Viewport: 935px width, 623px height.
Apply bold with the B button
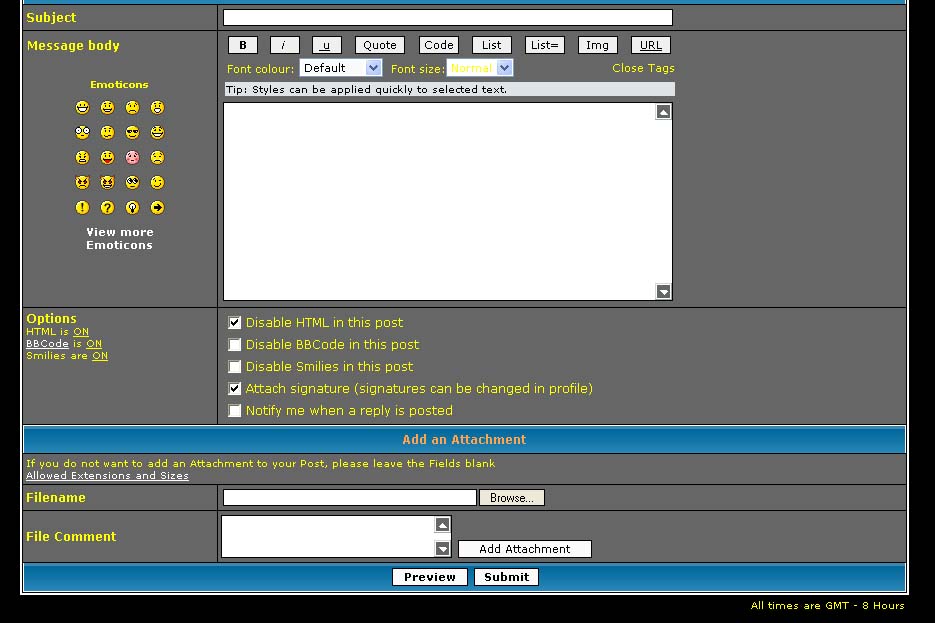(243, 45)
